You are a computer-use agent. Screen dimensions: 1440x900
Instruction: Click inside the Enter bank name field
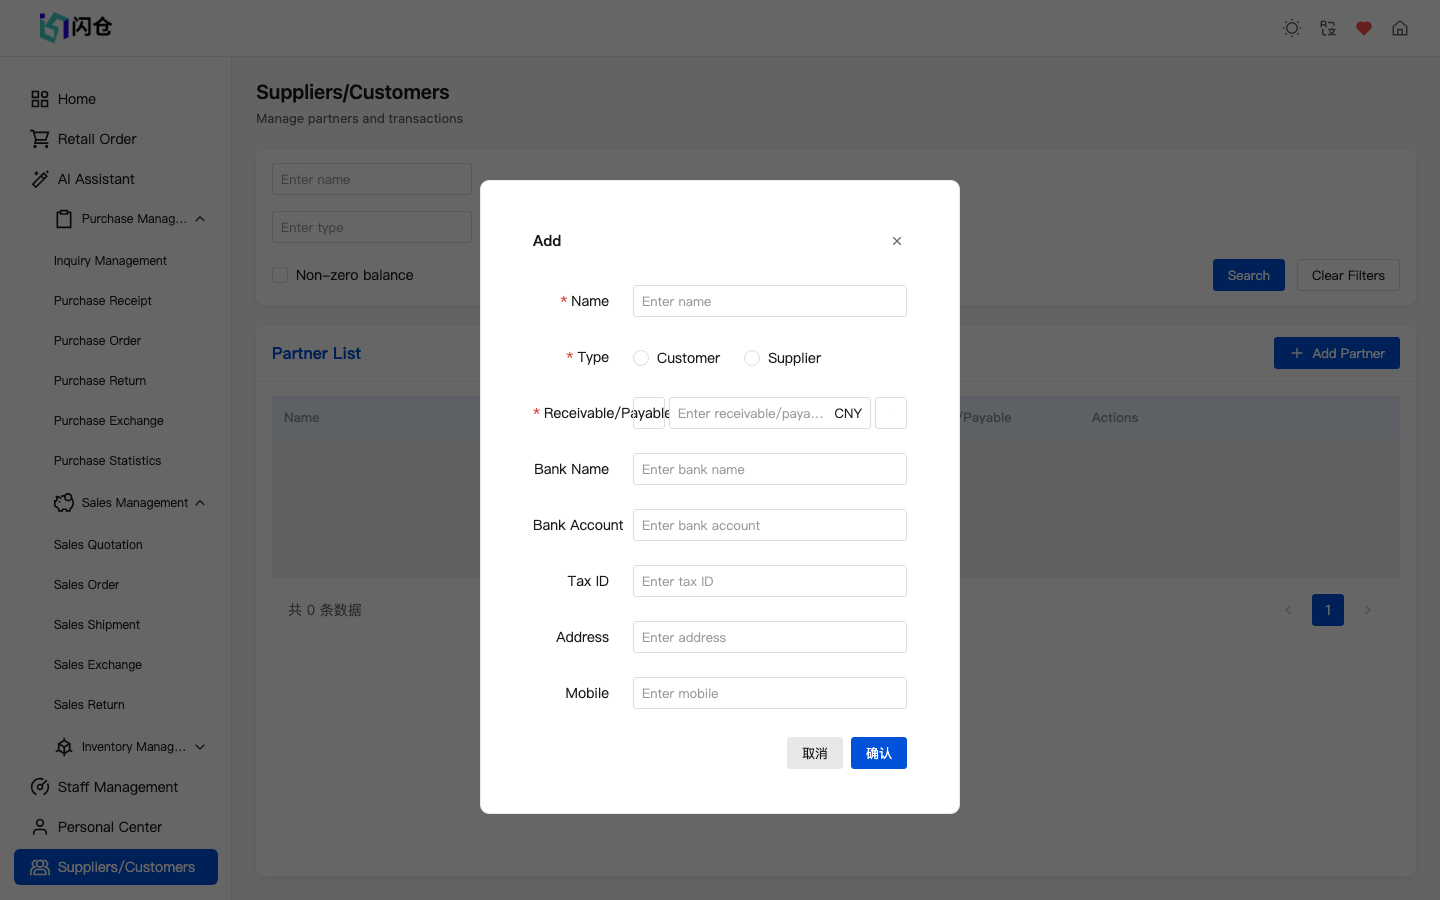pos(769,469)
